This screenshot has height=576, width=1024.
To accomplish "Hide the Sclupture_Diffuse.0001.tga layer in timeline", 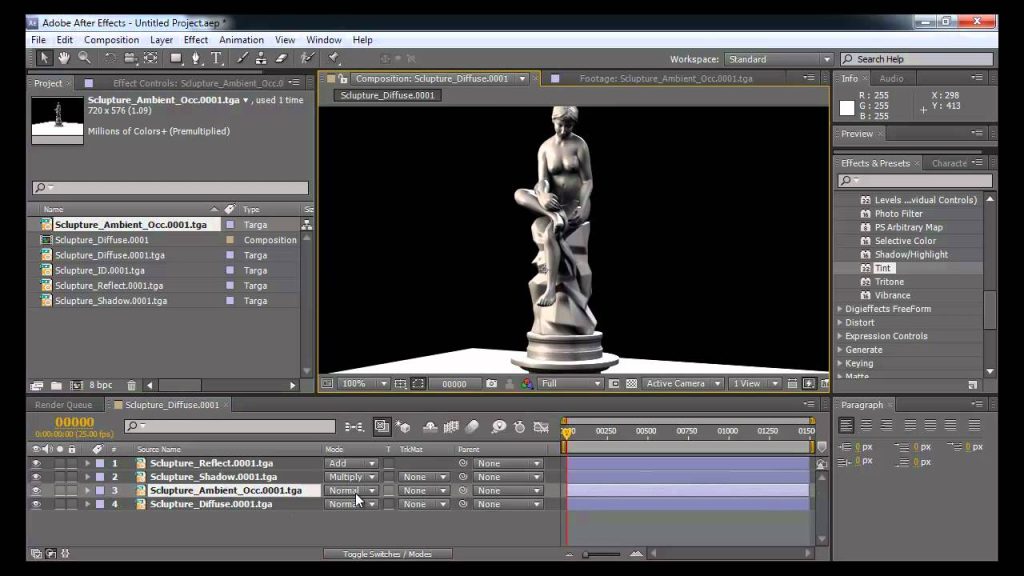I will click(36, 504).
